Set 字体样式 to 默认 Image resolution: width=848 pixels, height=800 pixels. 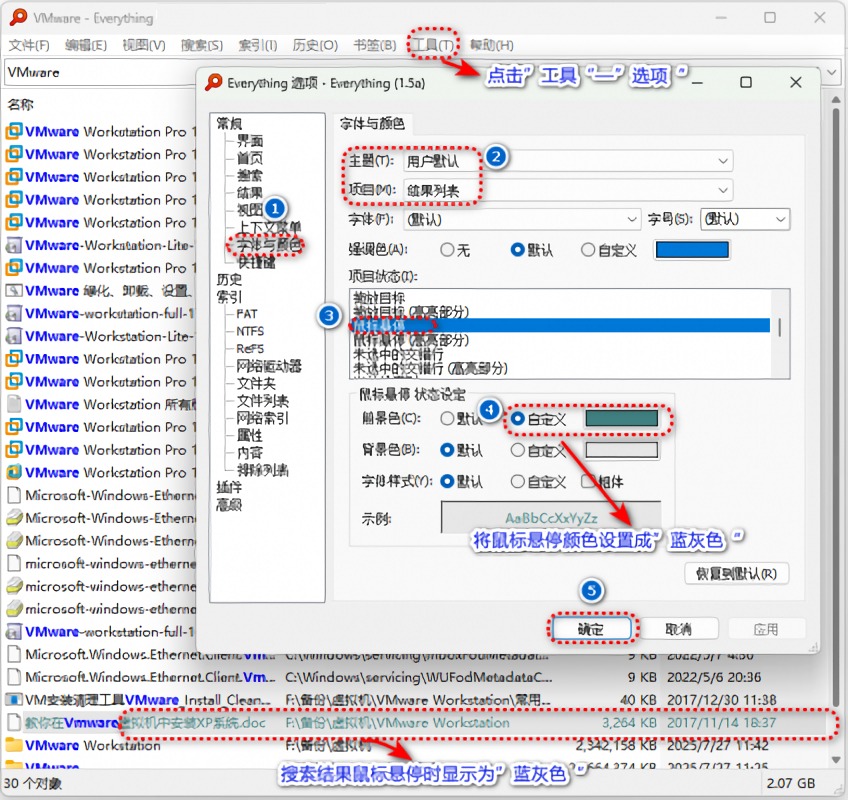[447, 481]
